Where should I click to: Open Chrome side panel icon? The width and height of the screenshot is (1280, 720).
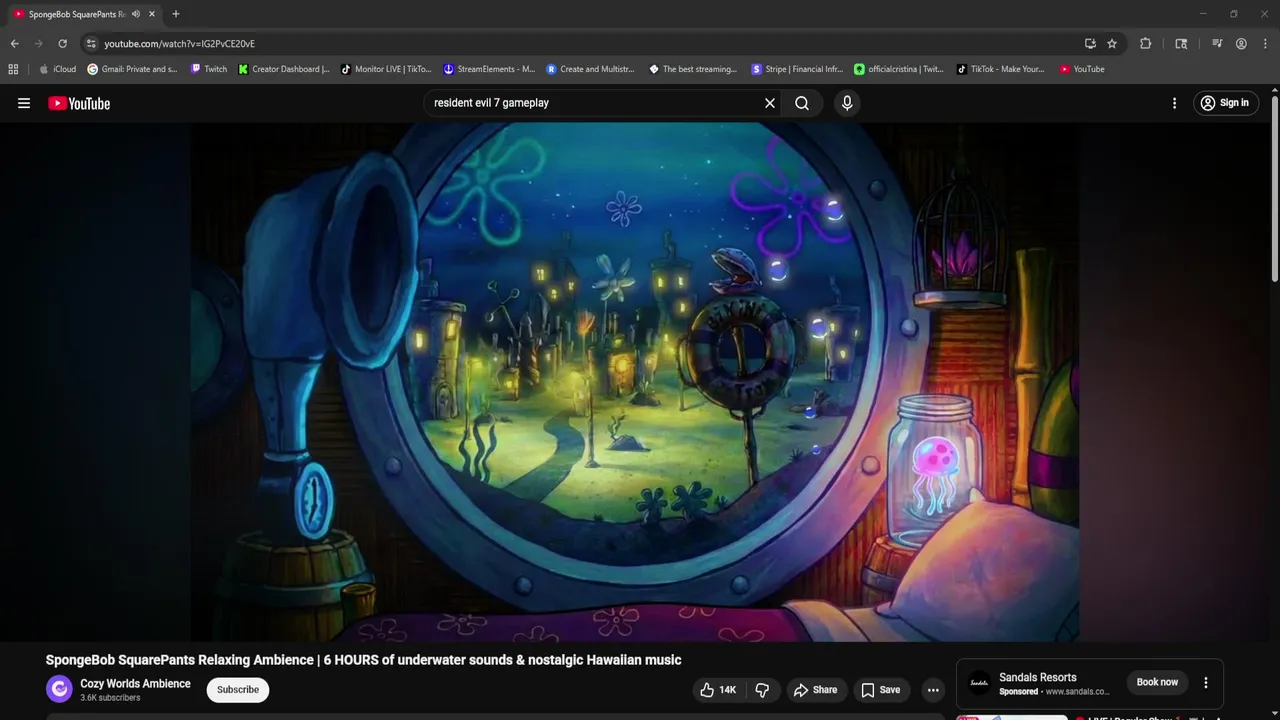[1181, 44]
